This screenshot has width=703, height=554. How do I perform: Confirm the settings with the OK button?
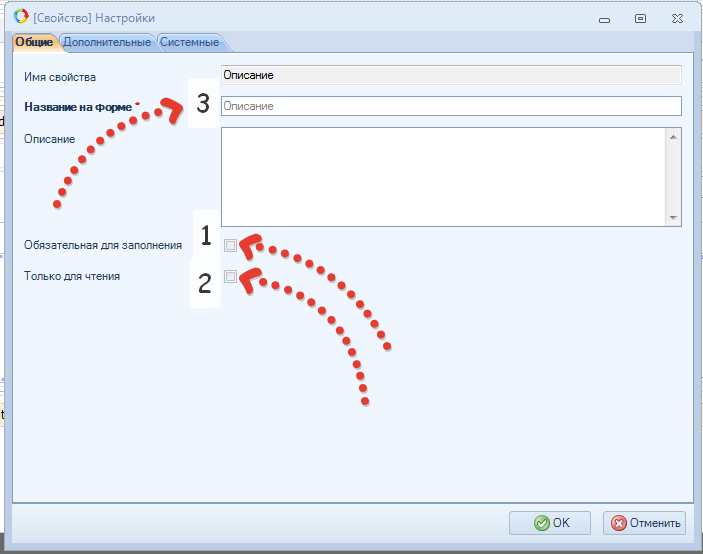553,522
